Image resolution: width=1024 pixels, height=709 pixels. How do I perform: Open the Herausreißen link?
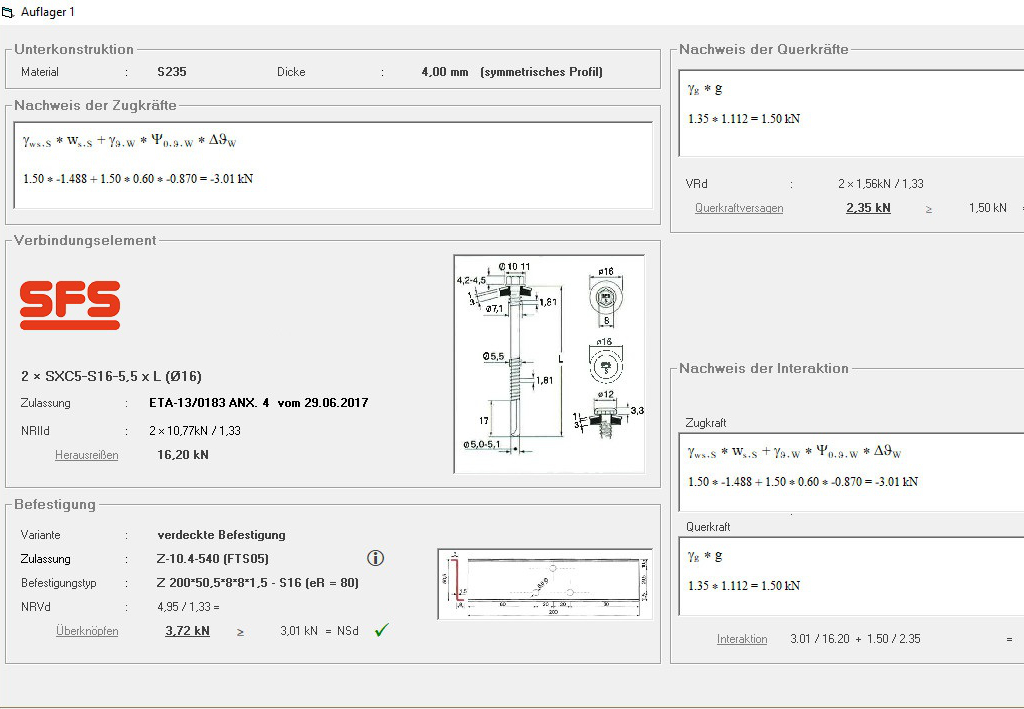pyautogui.click(x=87, y=455)
